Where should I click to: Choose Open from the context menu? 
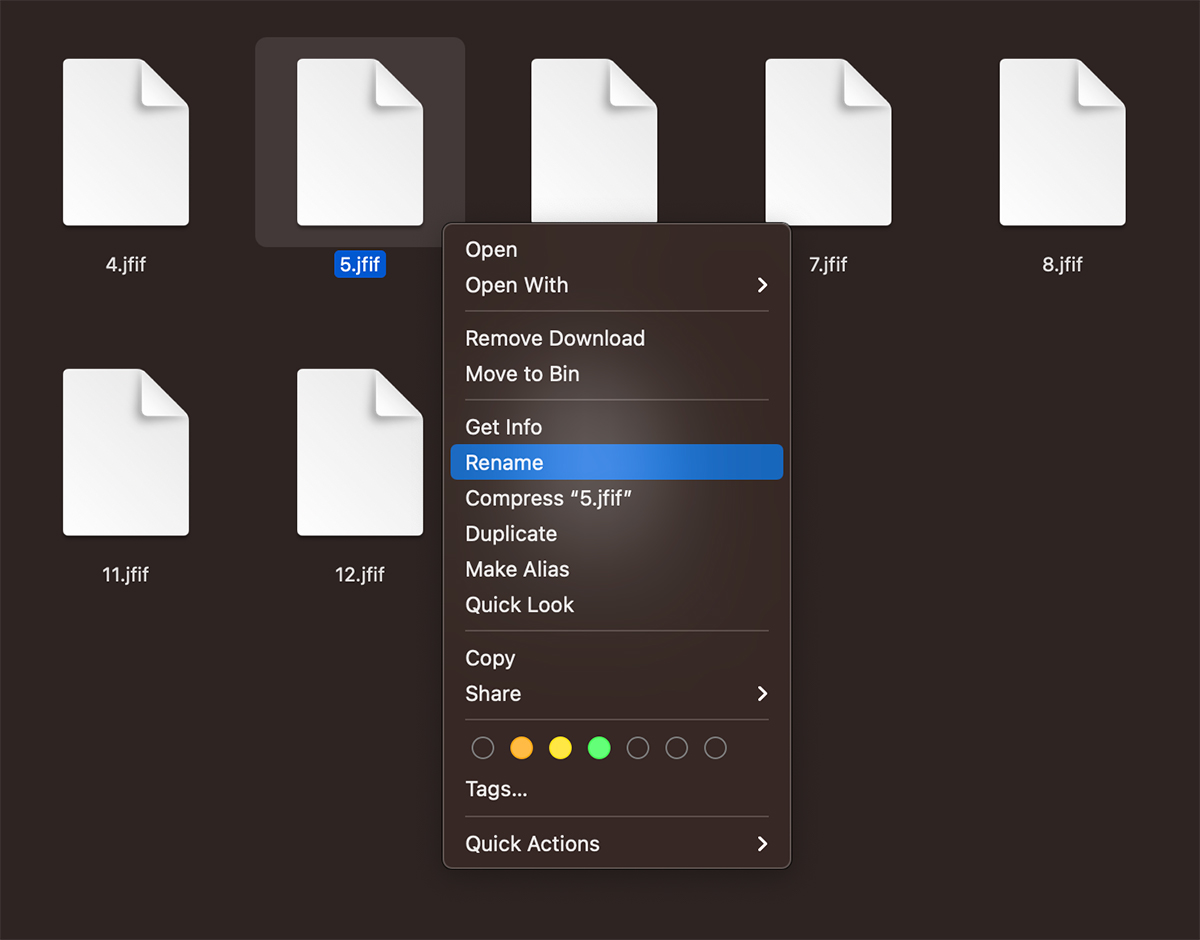(617, 250)
